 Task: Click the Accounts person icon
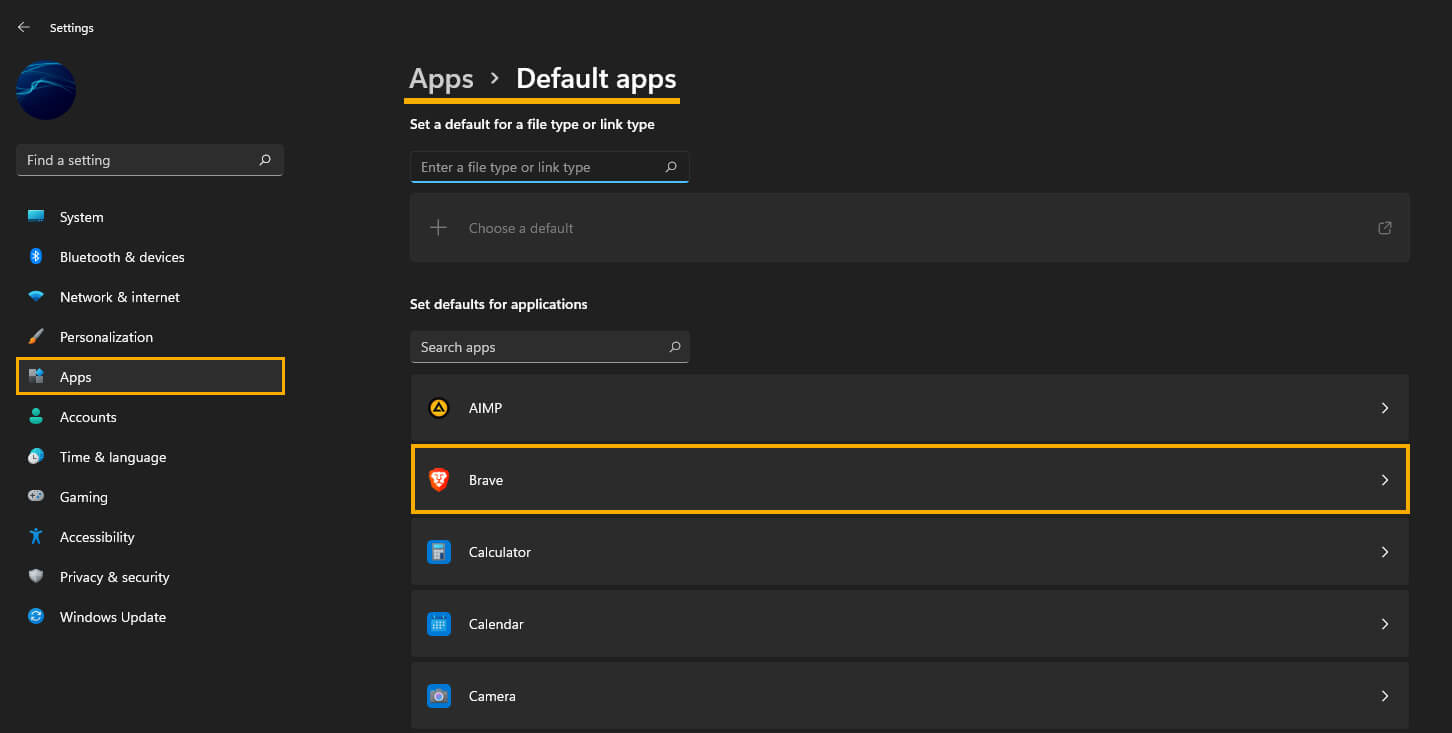[36, 417]
